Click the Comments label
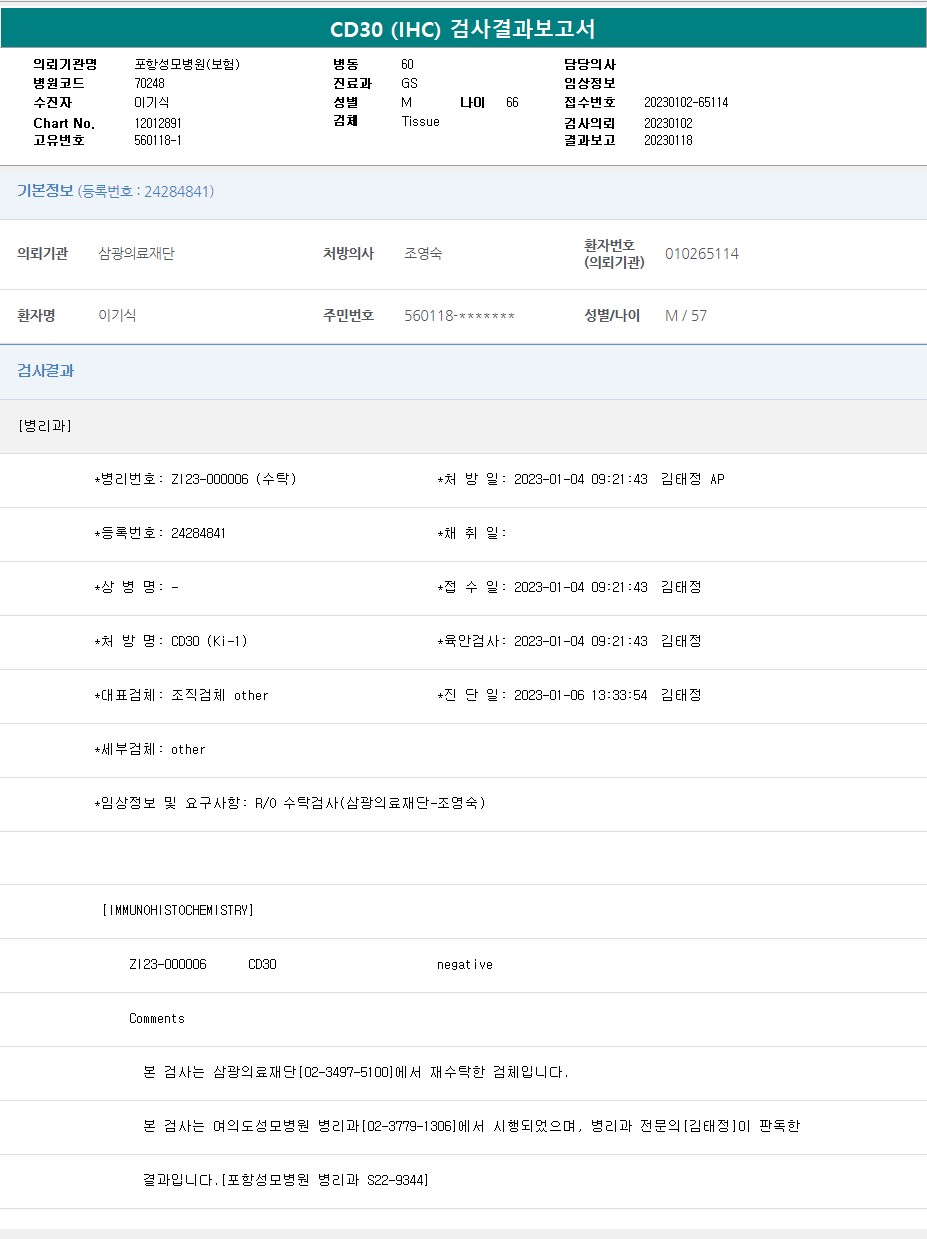927x1239 pixels. pyautogui.click(x=156, y=1018)
